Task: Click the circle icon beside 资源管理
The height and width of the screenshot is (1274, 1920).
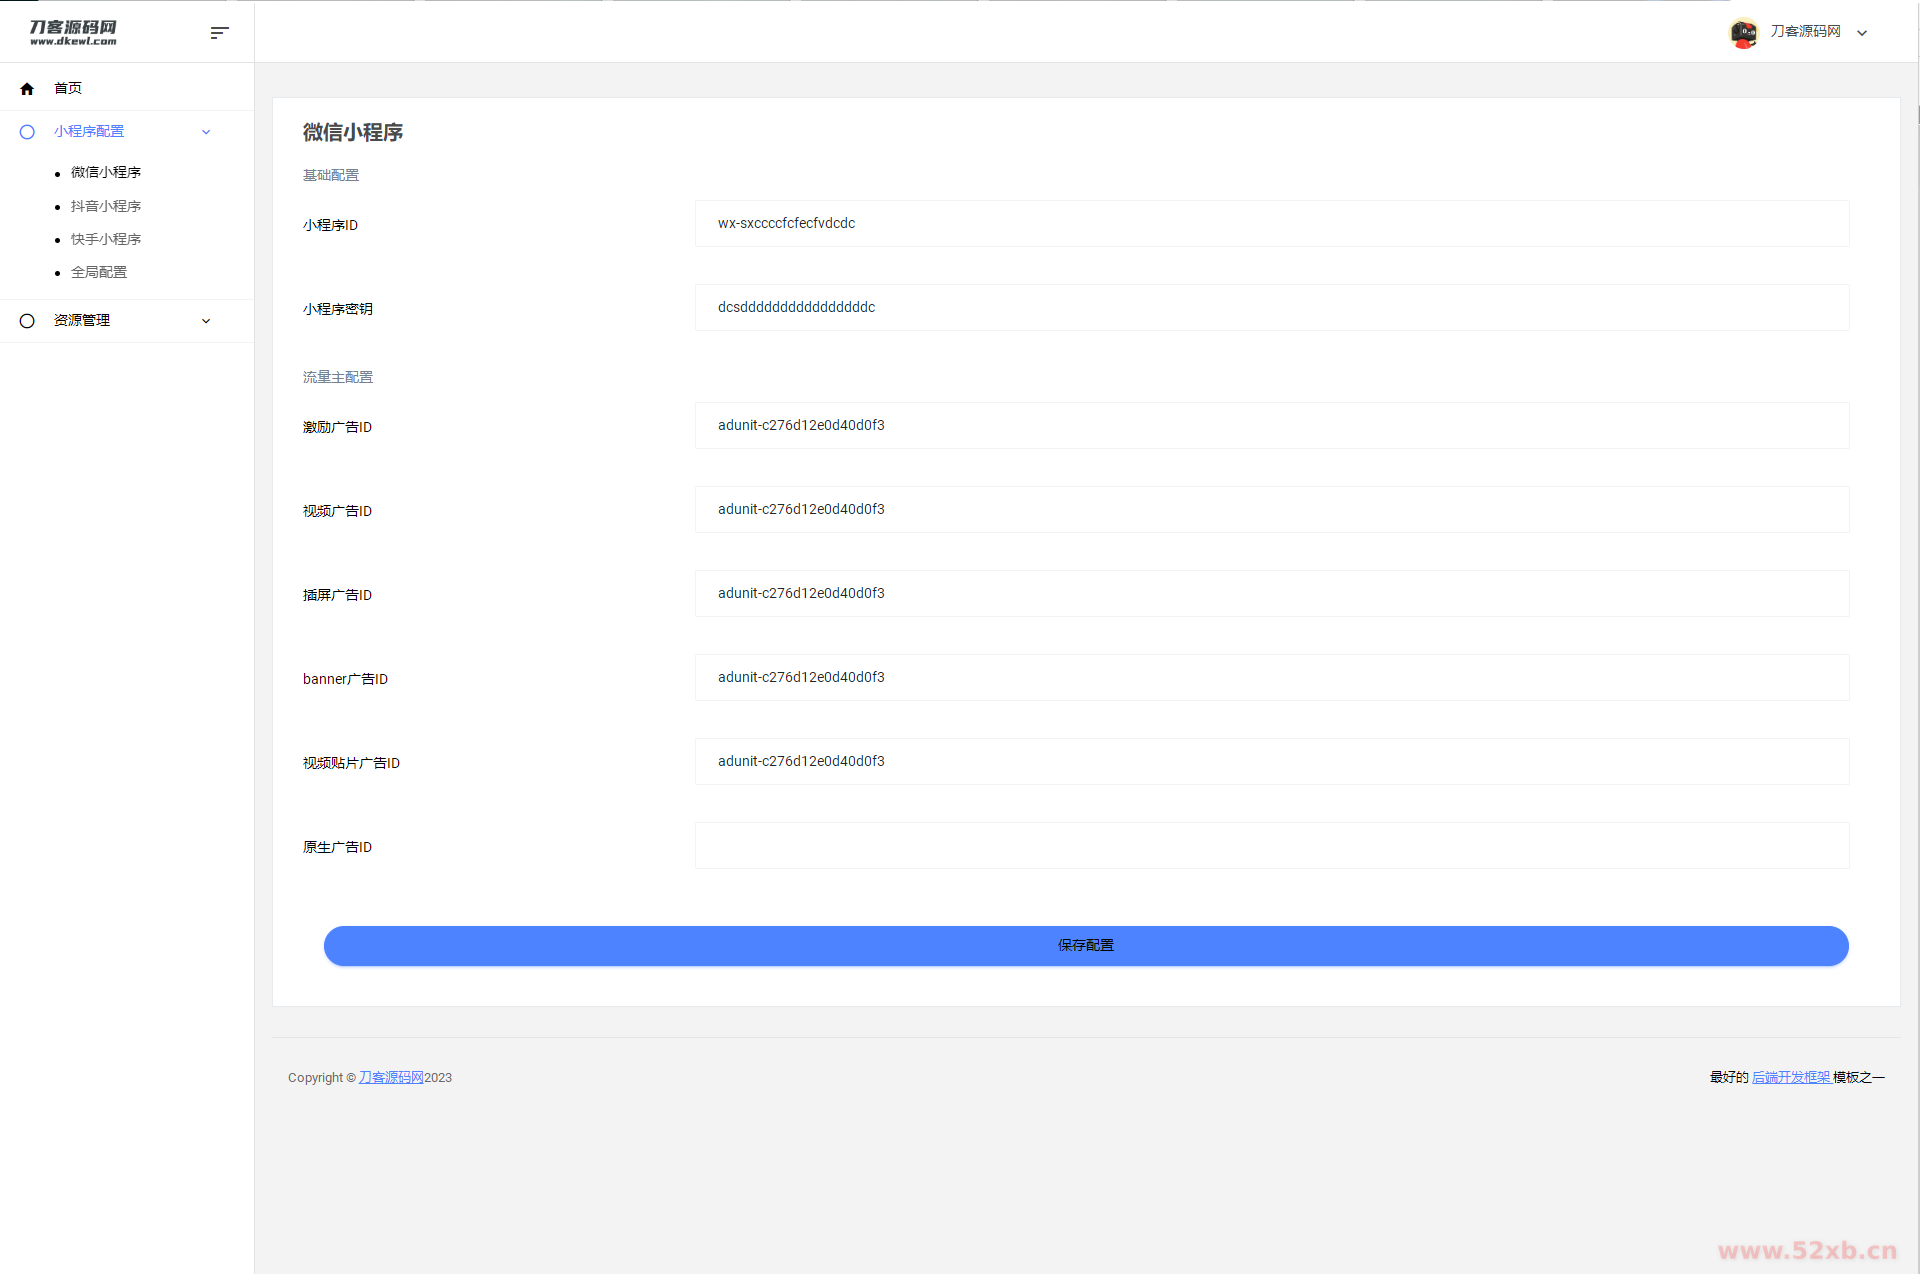Action: pos(27,321)
